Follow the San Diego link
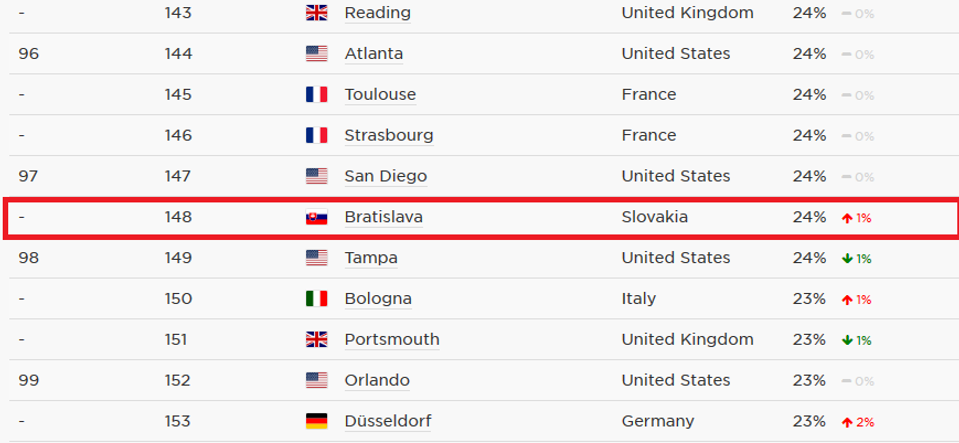Screen dimensions: 959x443 [x=385, y=176]
